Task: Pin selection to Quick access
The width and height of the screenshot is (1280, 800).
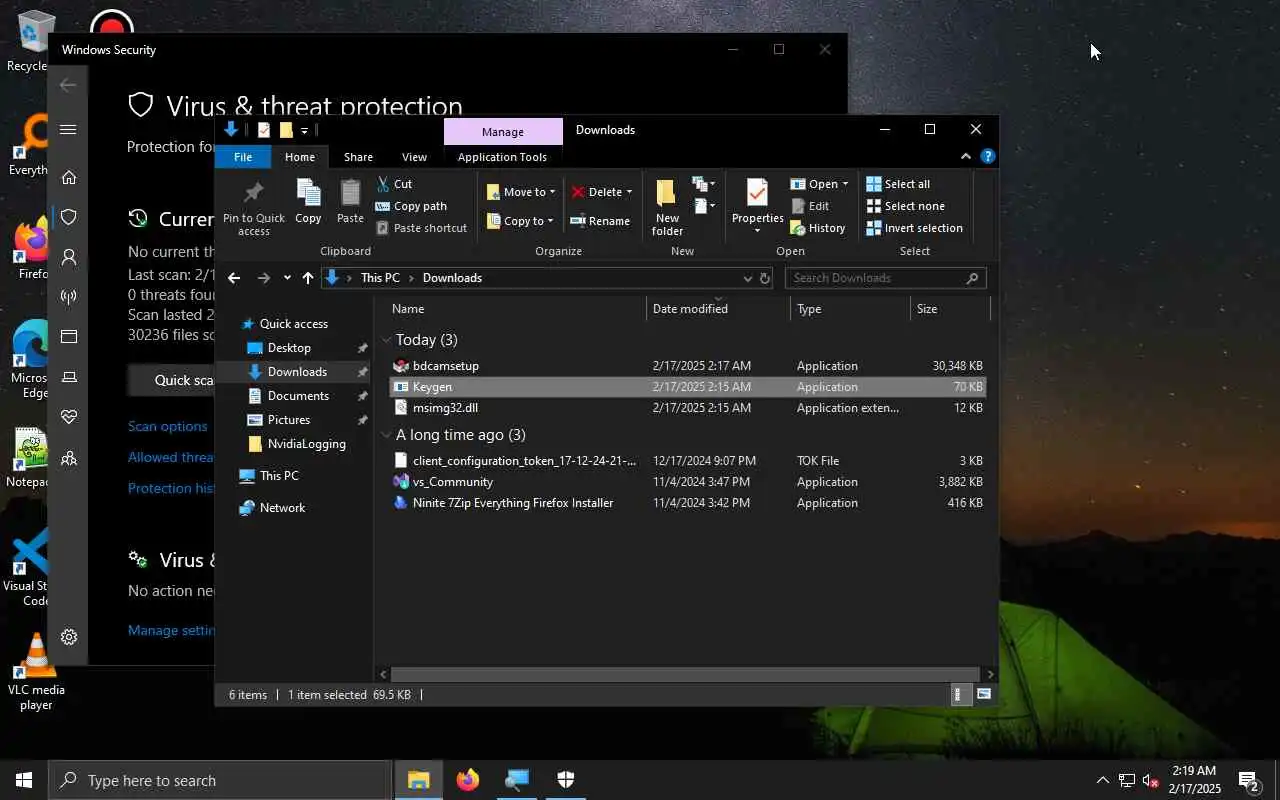Action: click(254, 208)
